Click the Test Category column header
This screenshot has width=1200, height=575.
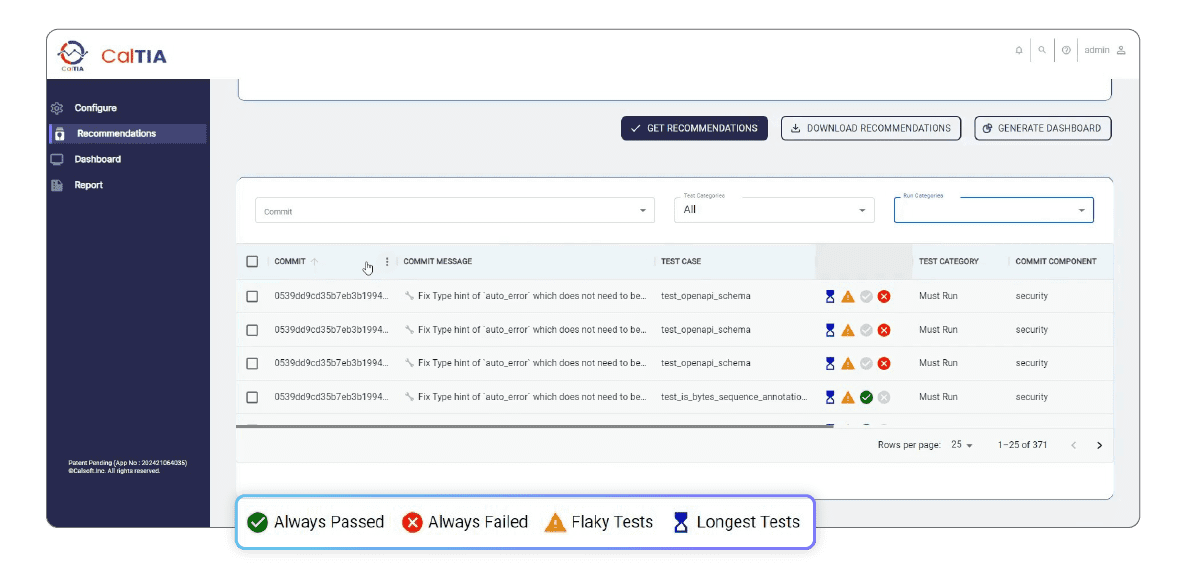(x=949, y=262)
